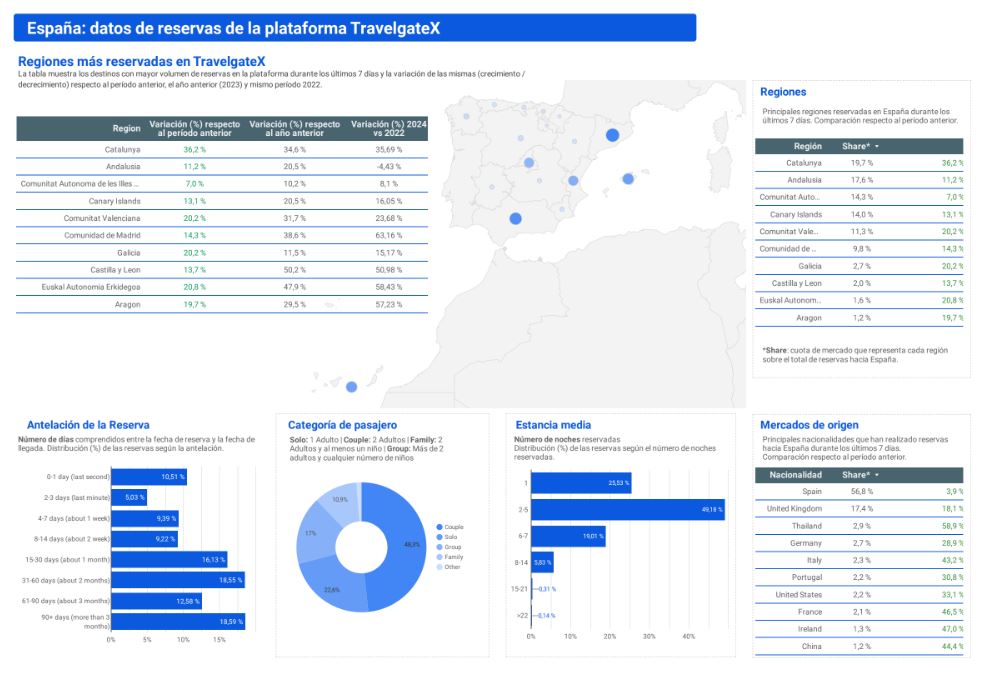
Task: Select the Madrid bubble in central Spain
Action: (529, 163)
